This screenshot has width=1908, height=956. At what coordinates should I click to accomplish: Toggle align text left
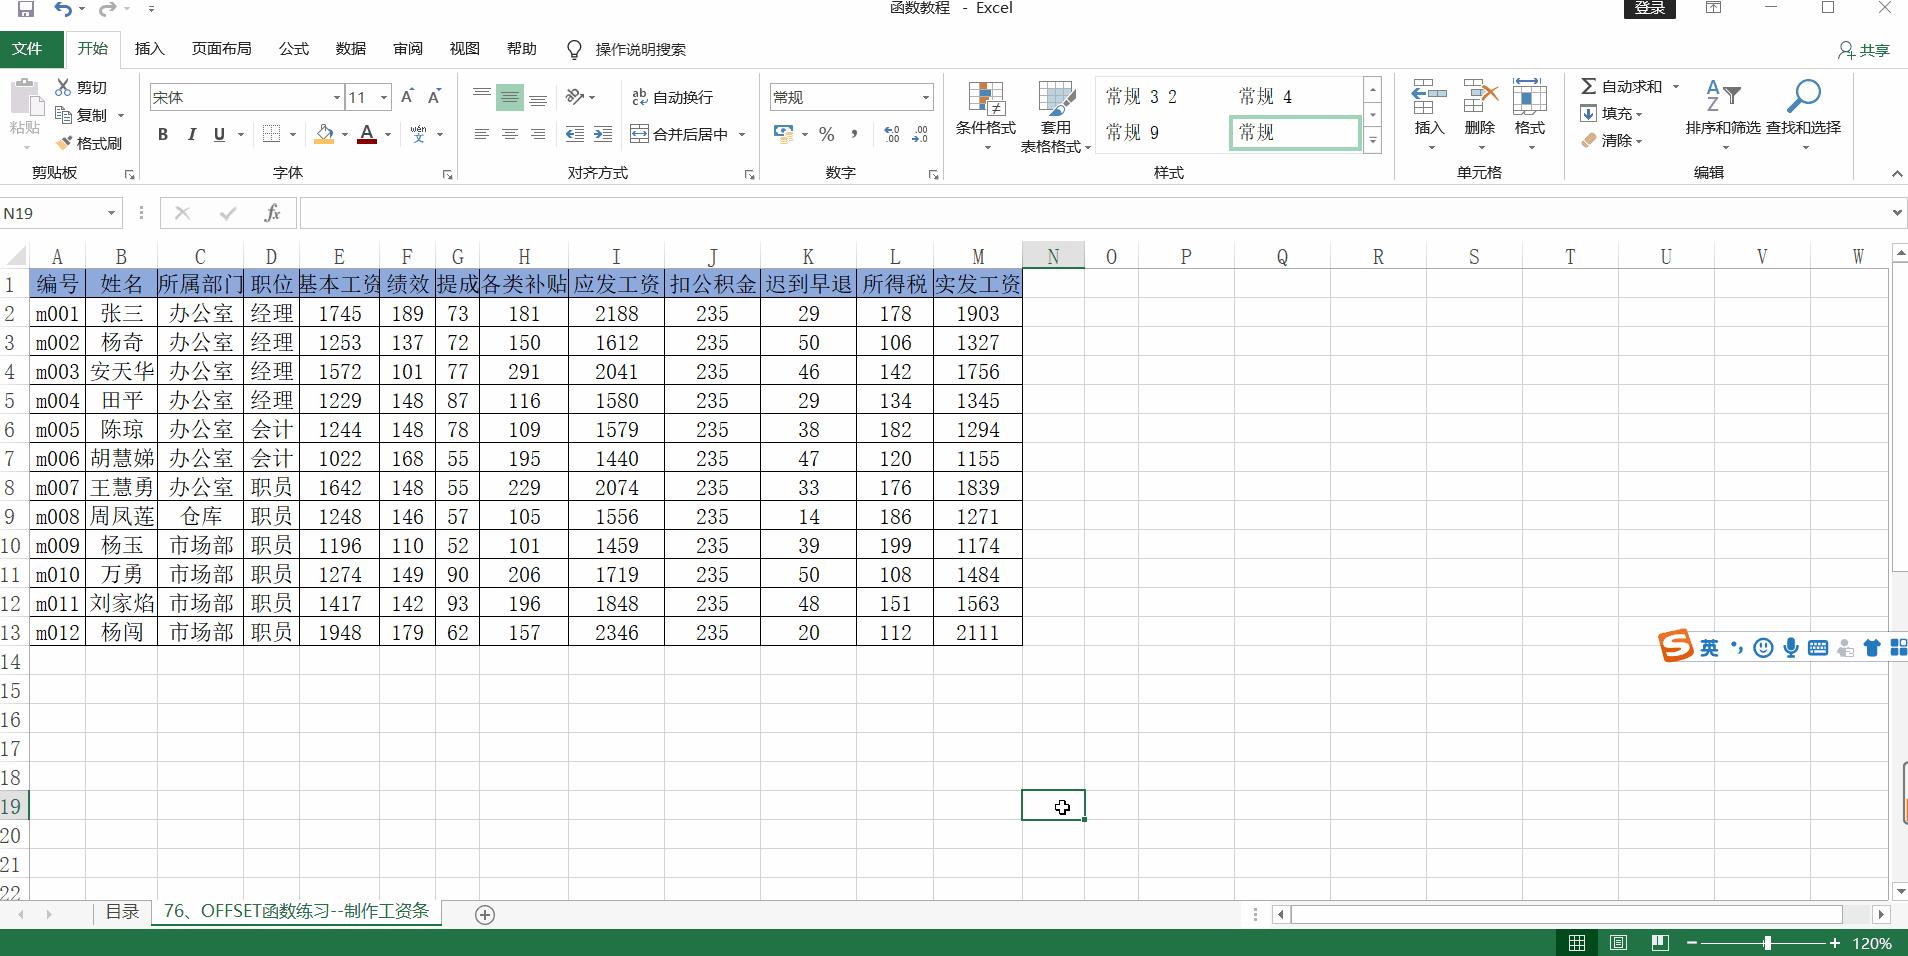pos(482,134)
